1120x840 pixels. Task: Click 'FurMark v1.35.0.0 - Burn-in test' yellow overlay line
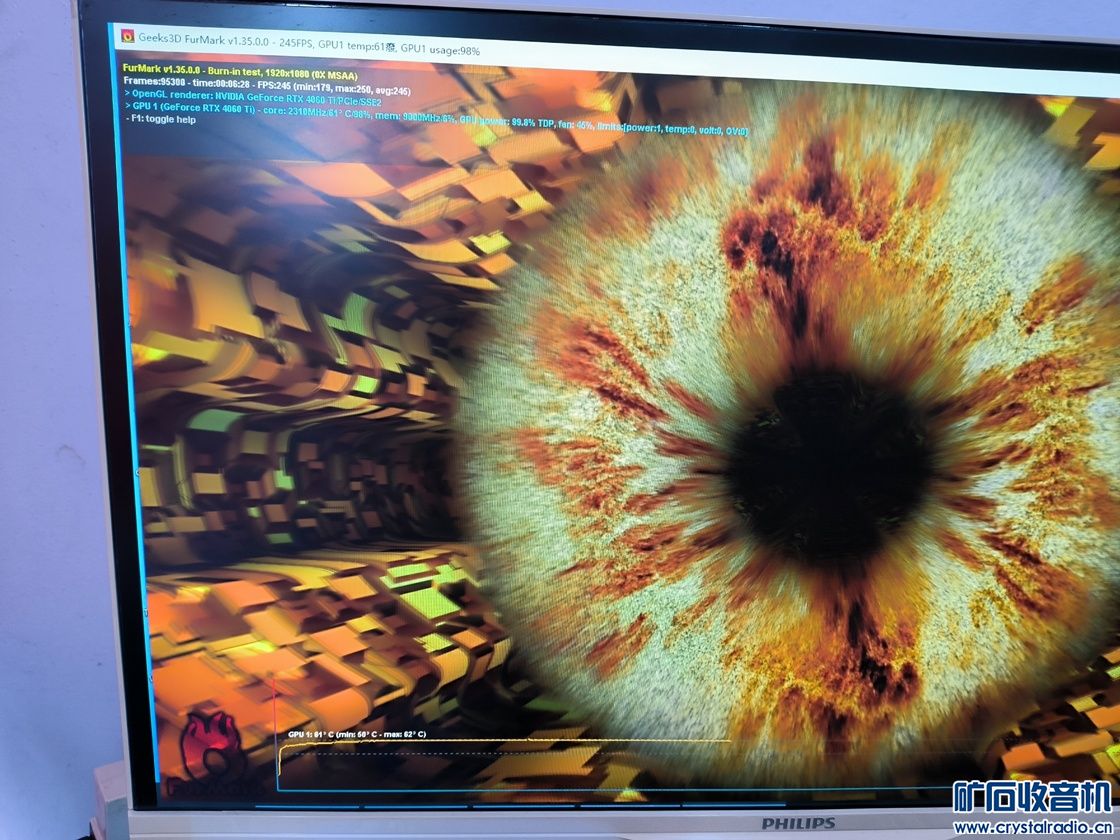[240, 72]
